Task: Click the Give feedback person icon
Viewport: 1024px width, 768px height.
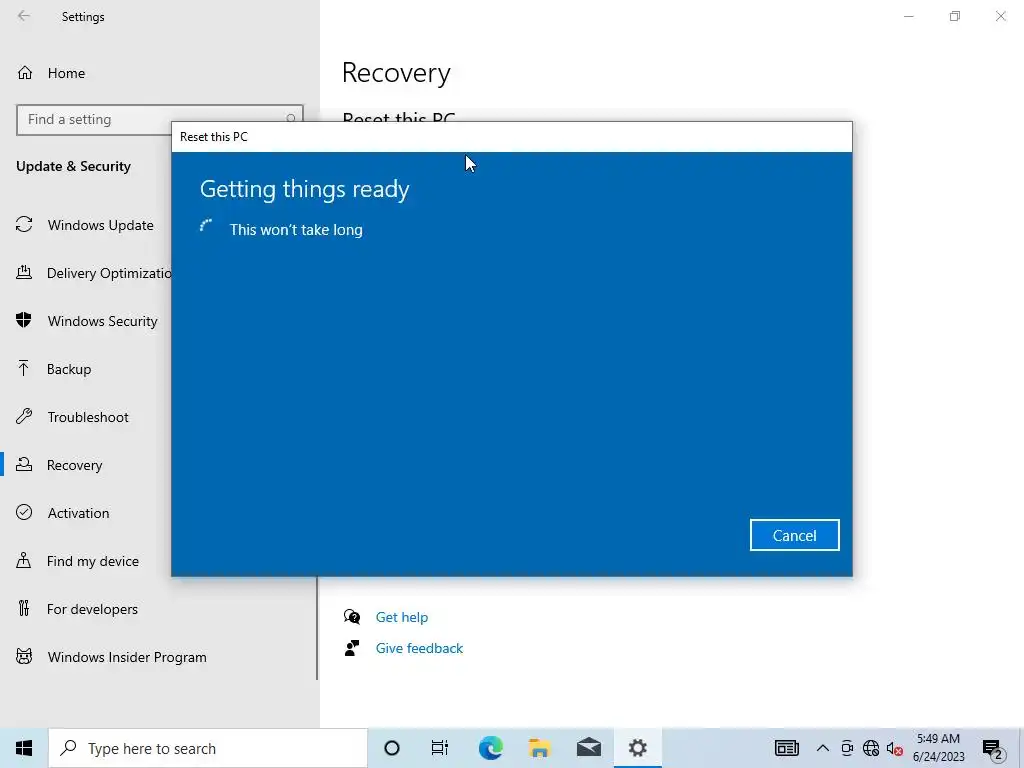Action: (x=352, y=648)
